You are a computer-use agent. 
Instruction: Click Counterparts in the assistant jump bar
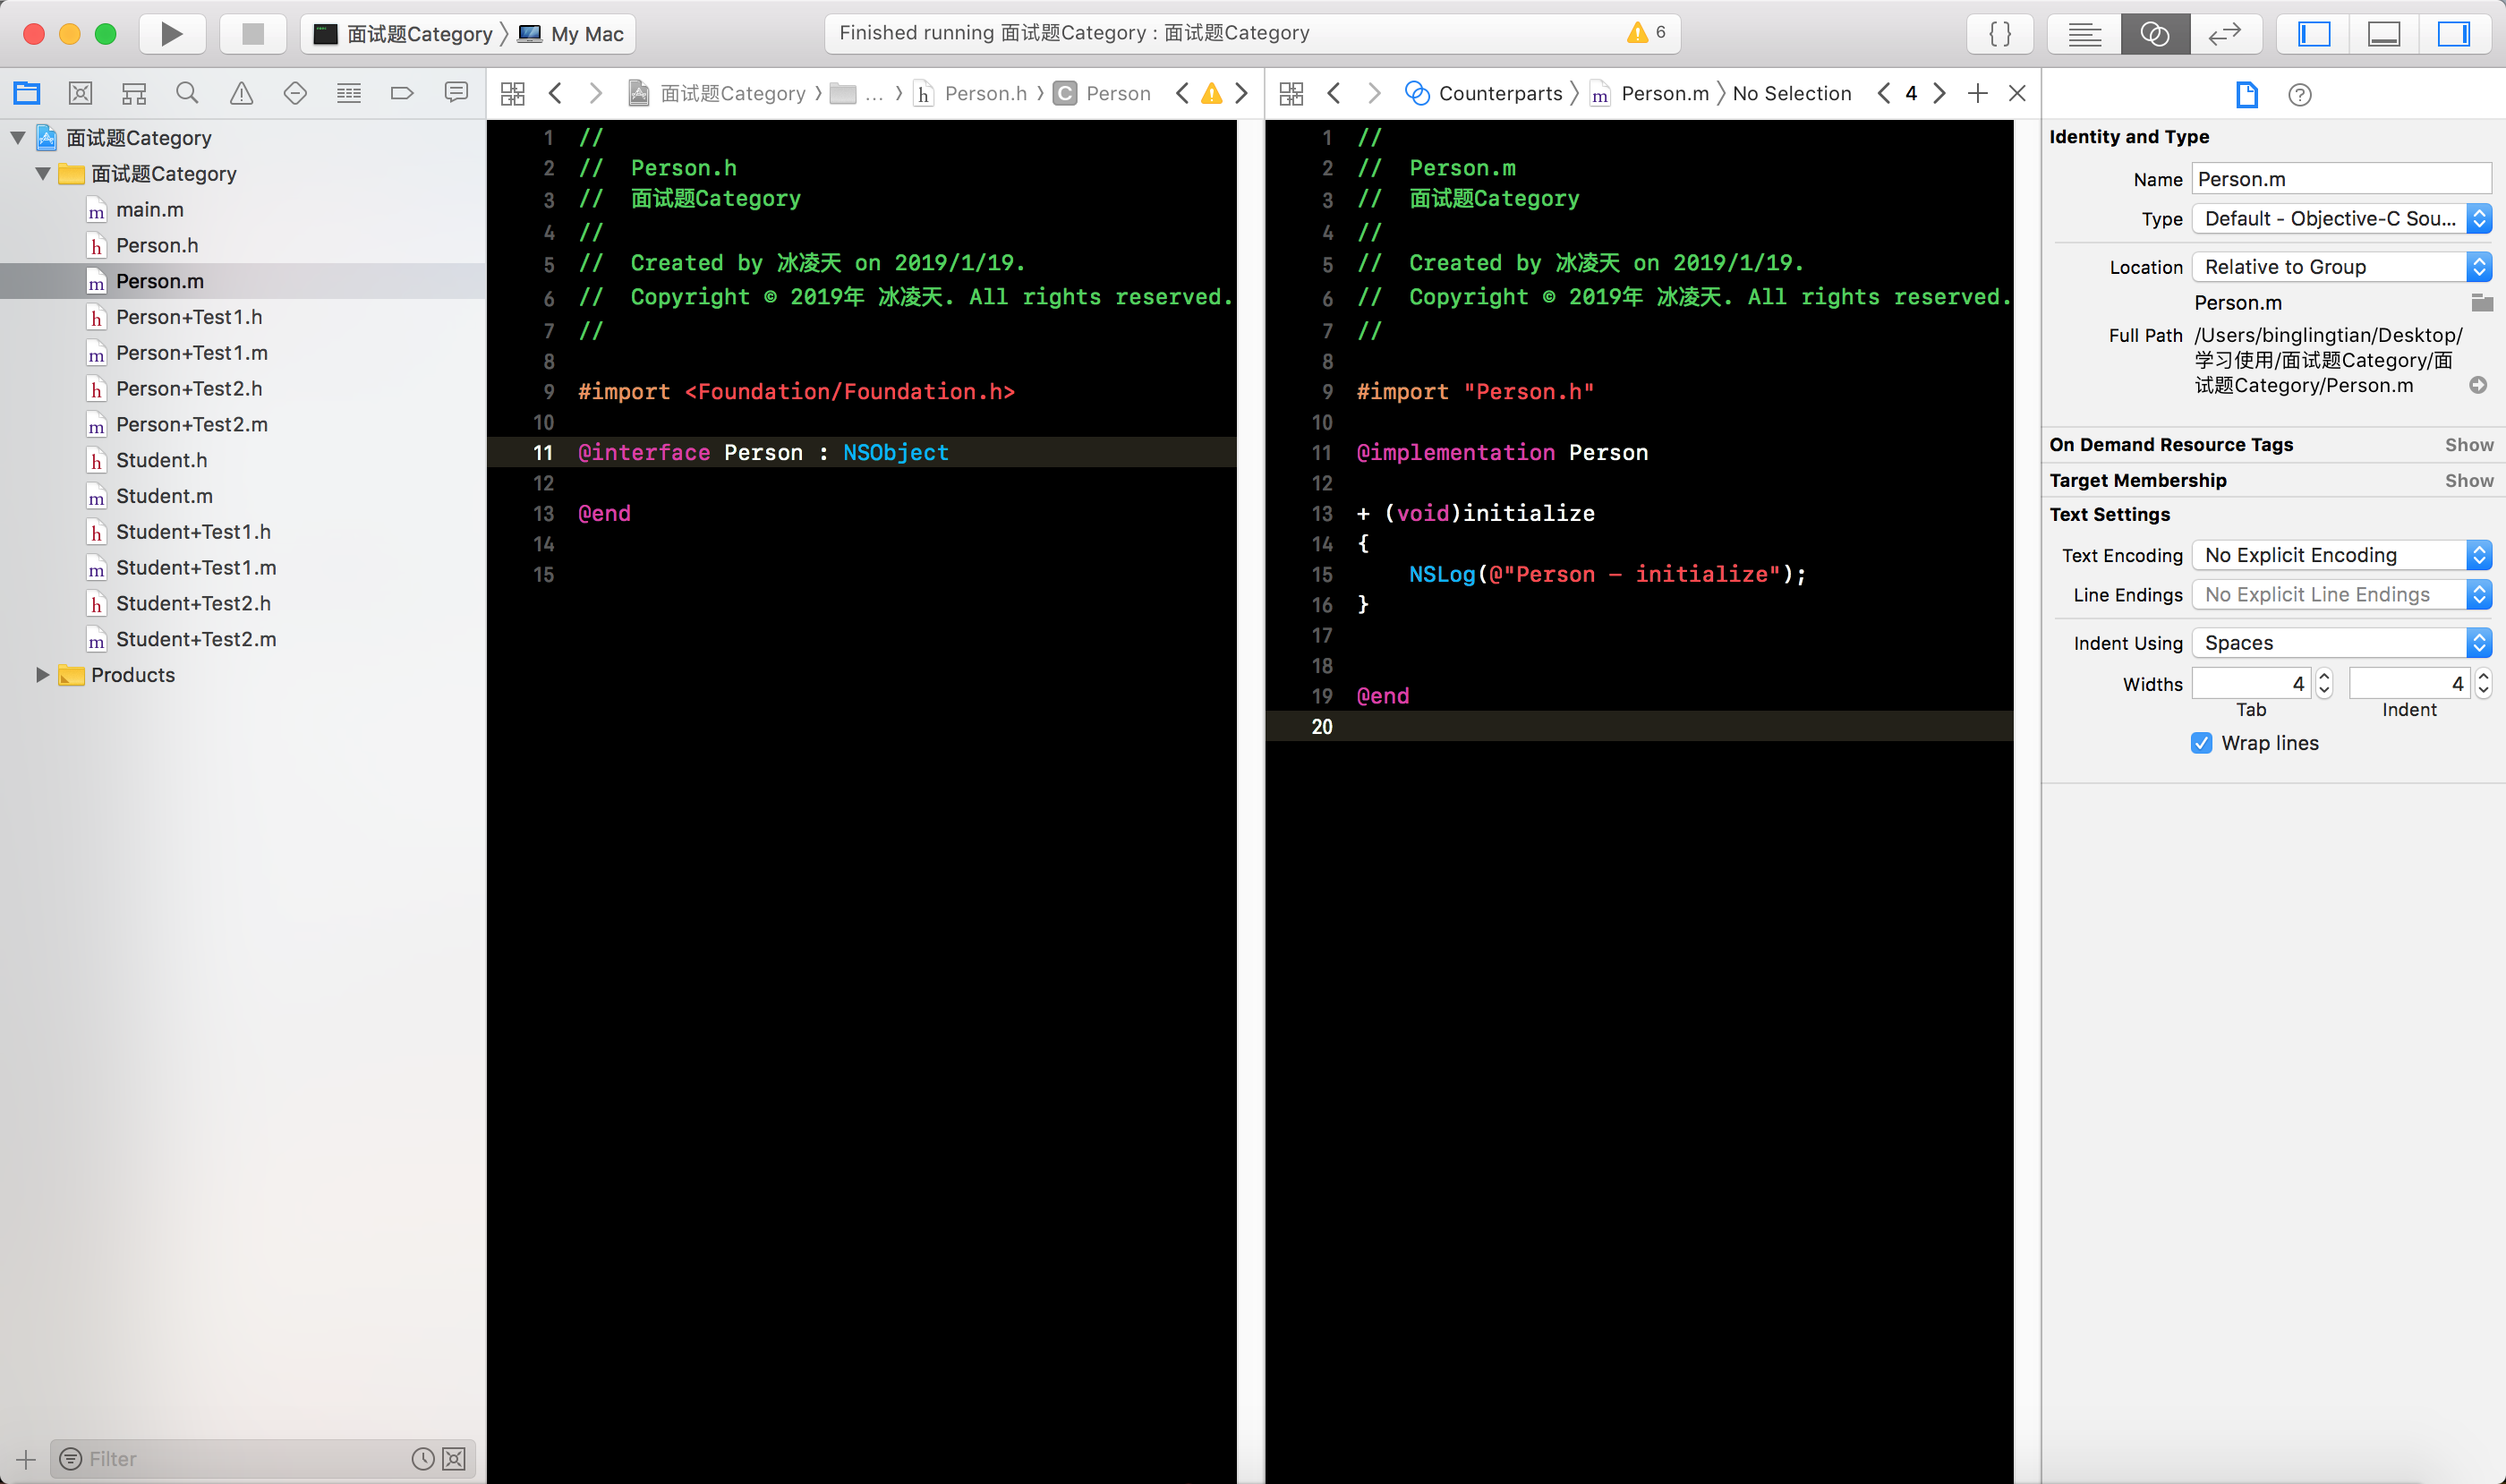(1499, 94)
